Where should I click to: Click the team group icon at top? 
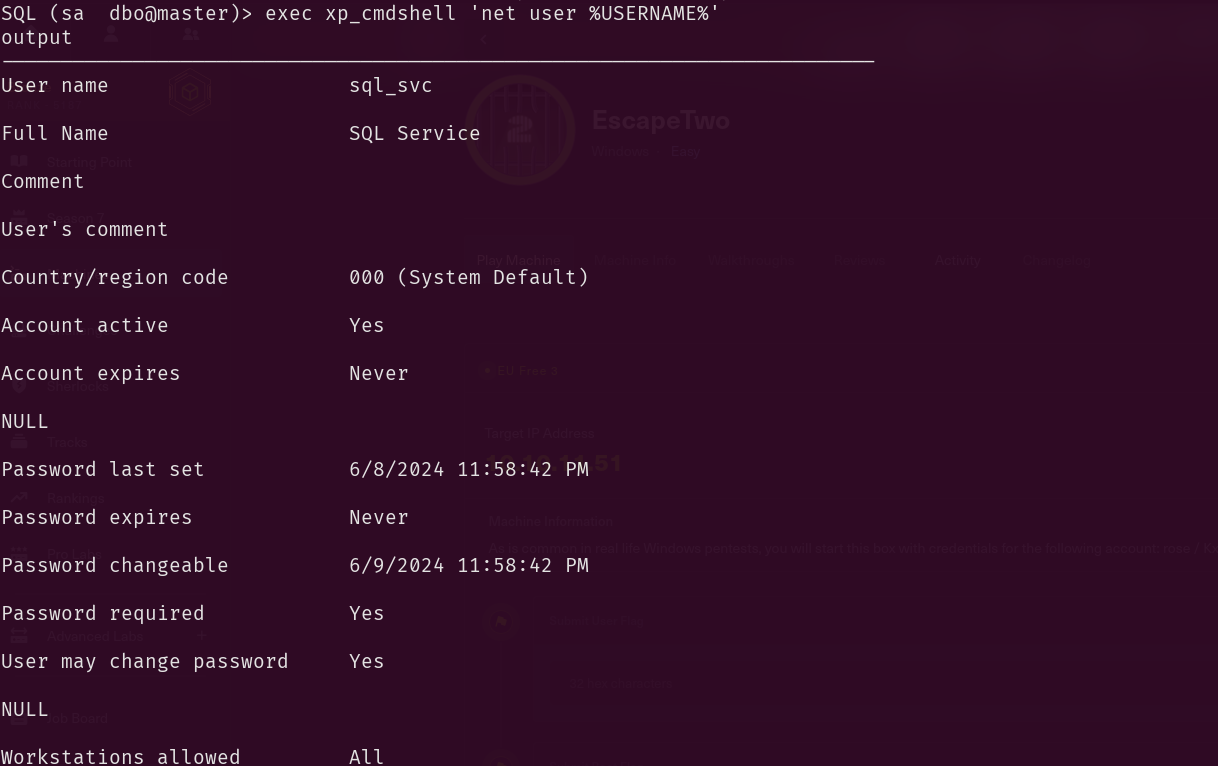[190, 34]
